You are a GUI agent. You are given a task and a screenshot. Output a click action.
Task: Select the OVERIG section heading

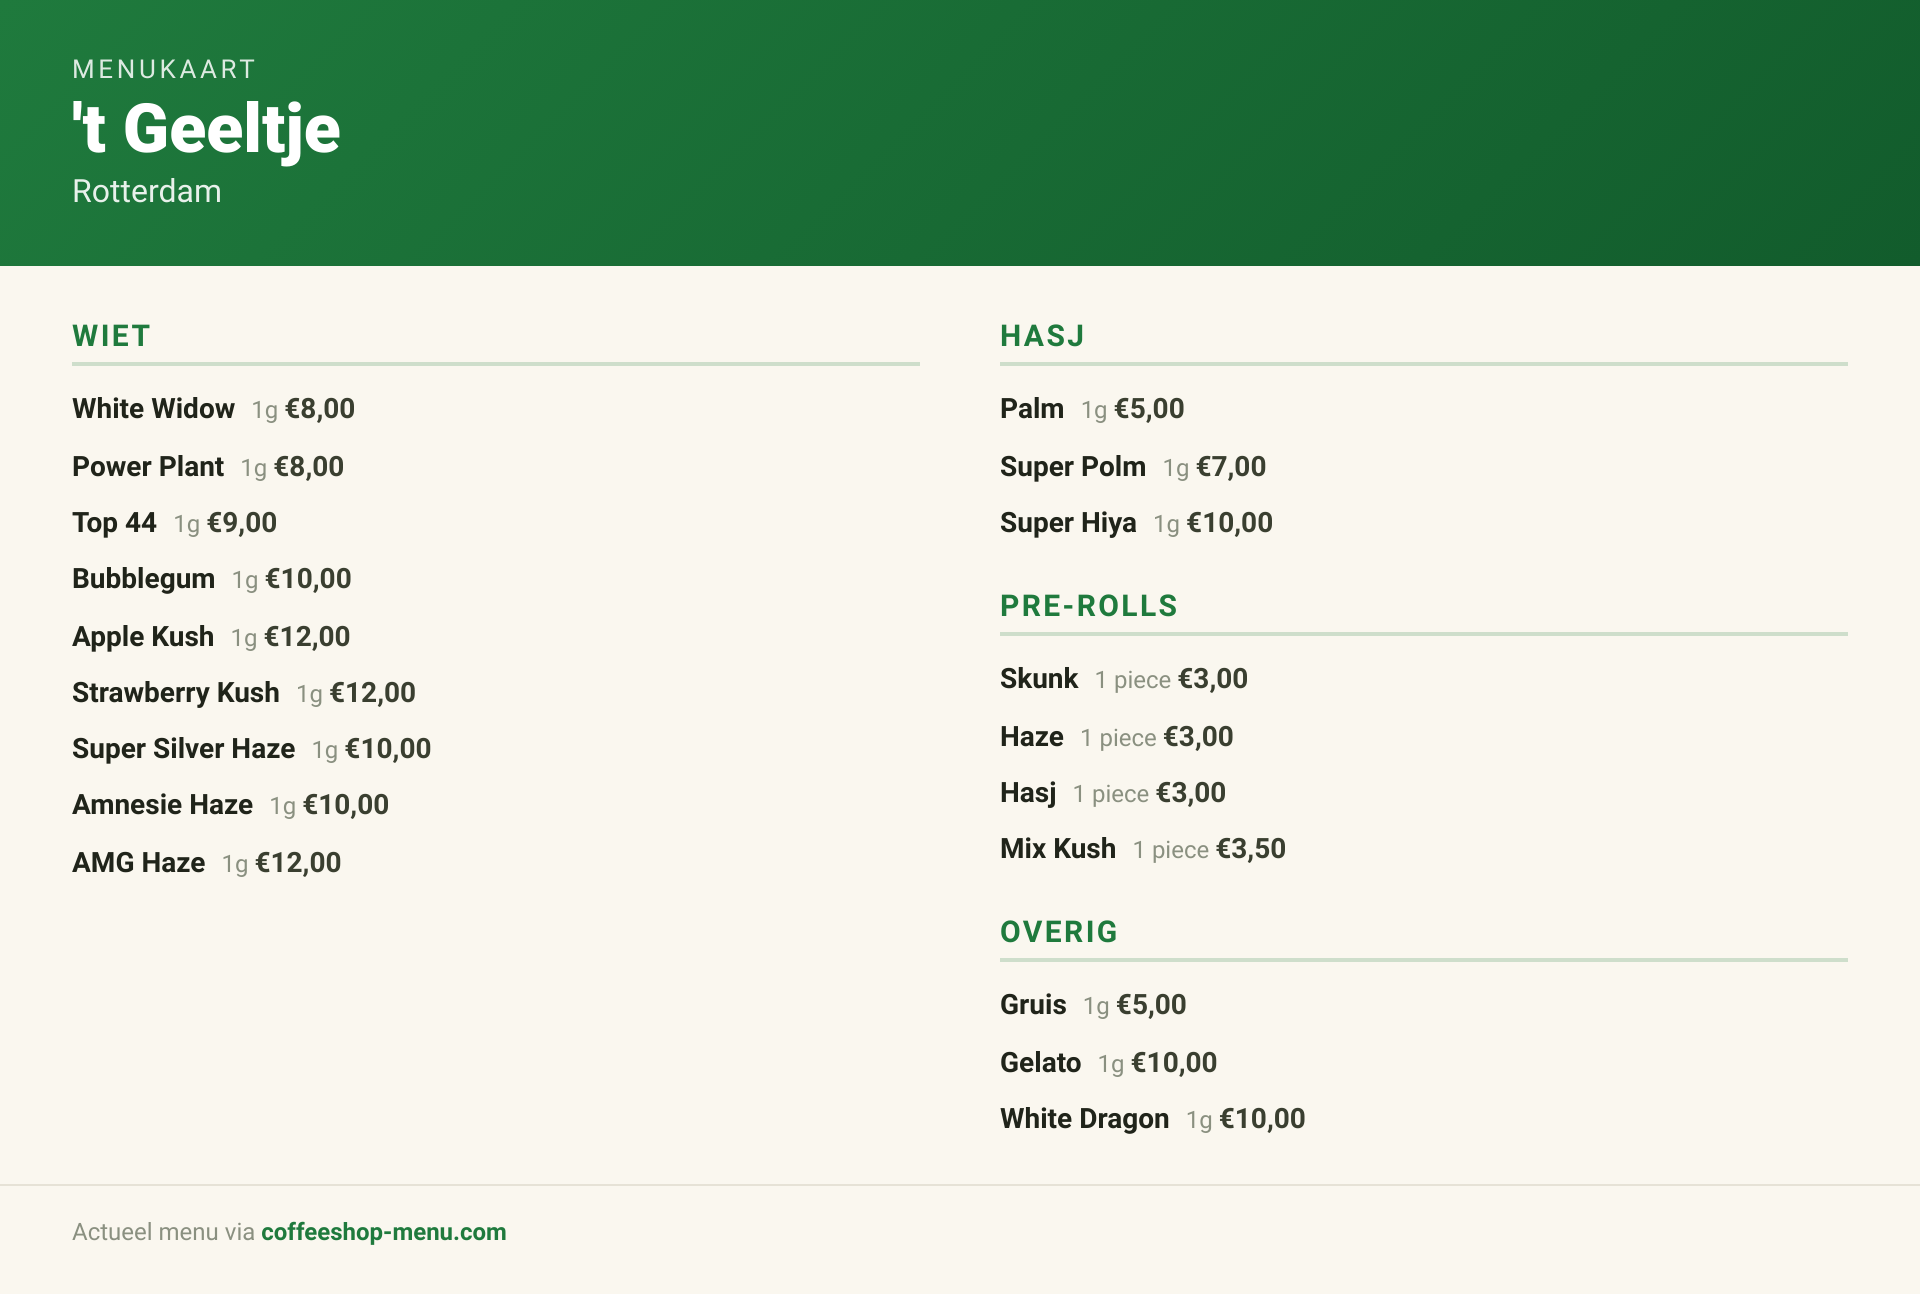point(1059,932)
